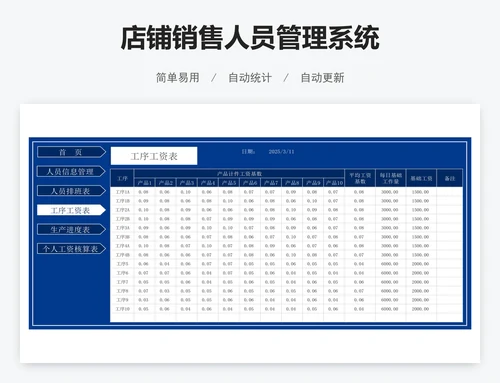Click empty 备注 cell in 工序1A row
500x383 pixels.
click(450, 192)
